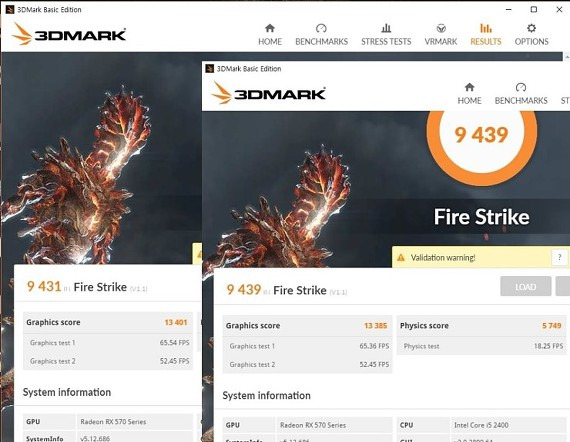This screenshot has height=442, width=570.
Task: Select the Physics score row showing 5 749
Action: (x=481, y=326)
